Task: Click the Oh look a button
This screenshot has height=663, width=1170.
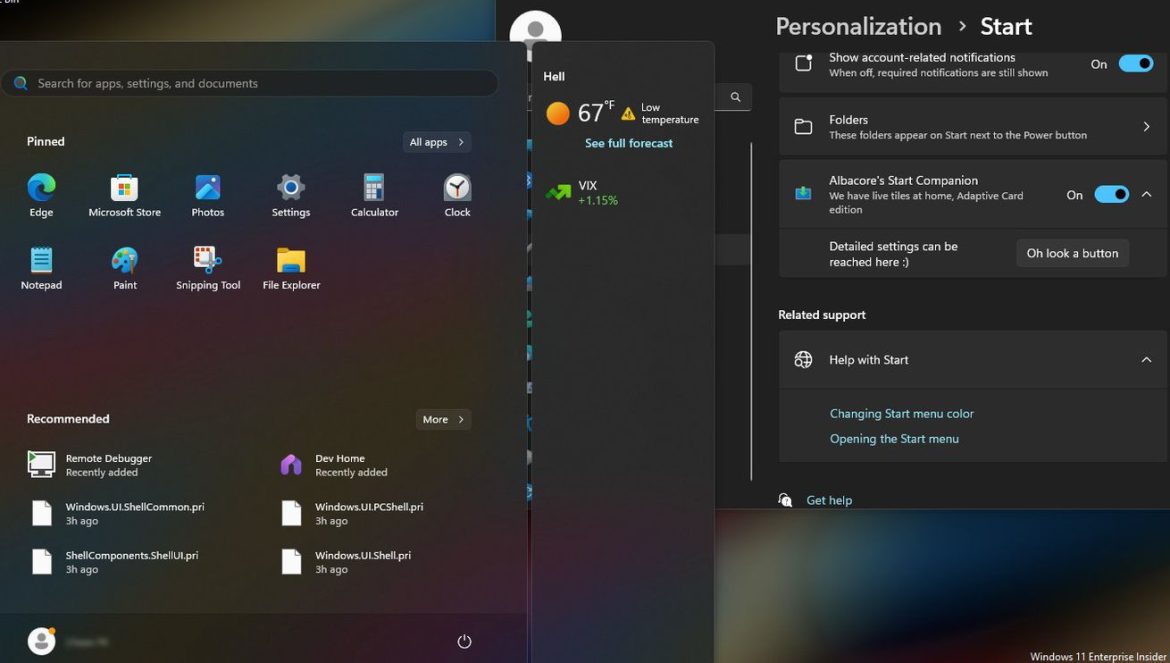Action: (x=1072, y=254)
